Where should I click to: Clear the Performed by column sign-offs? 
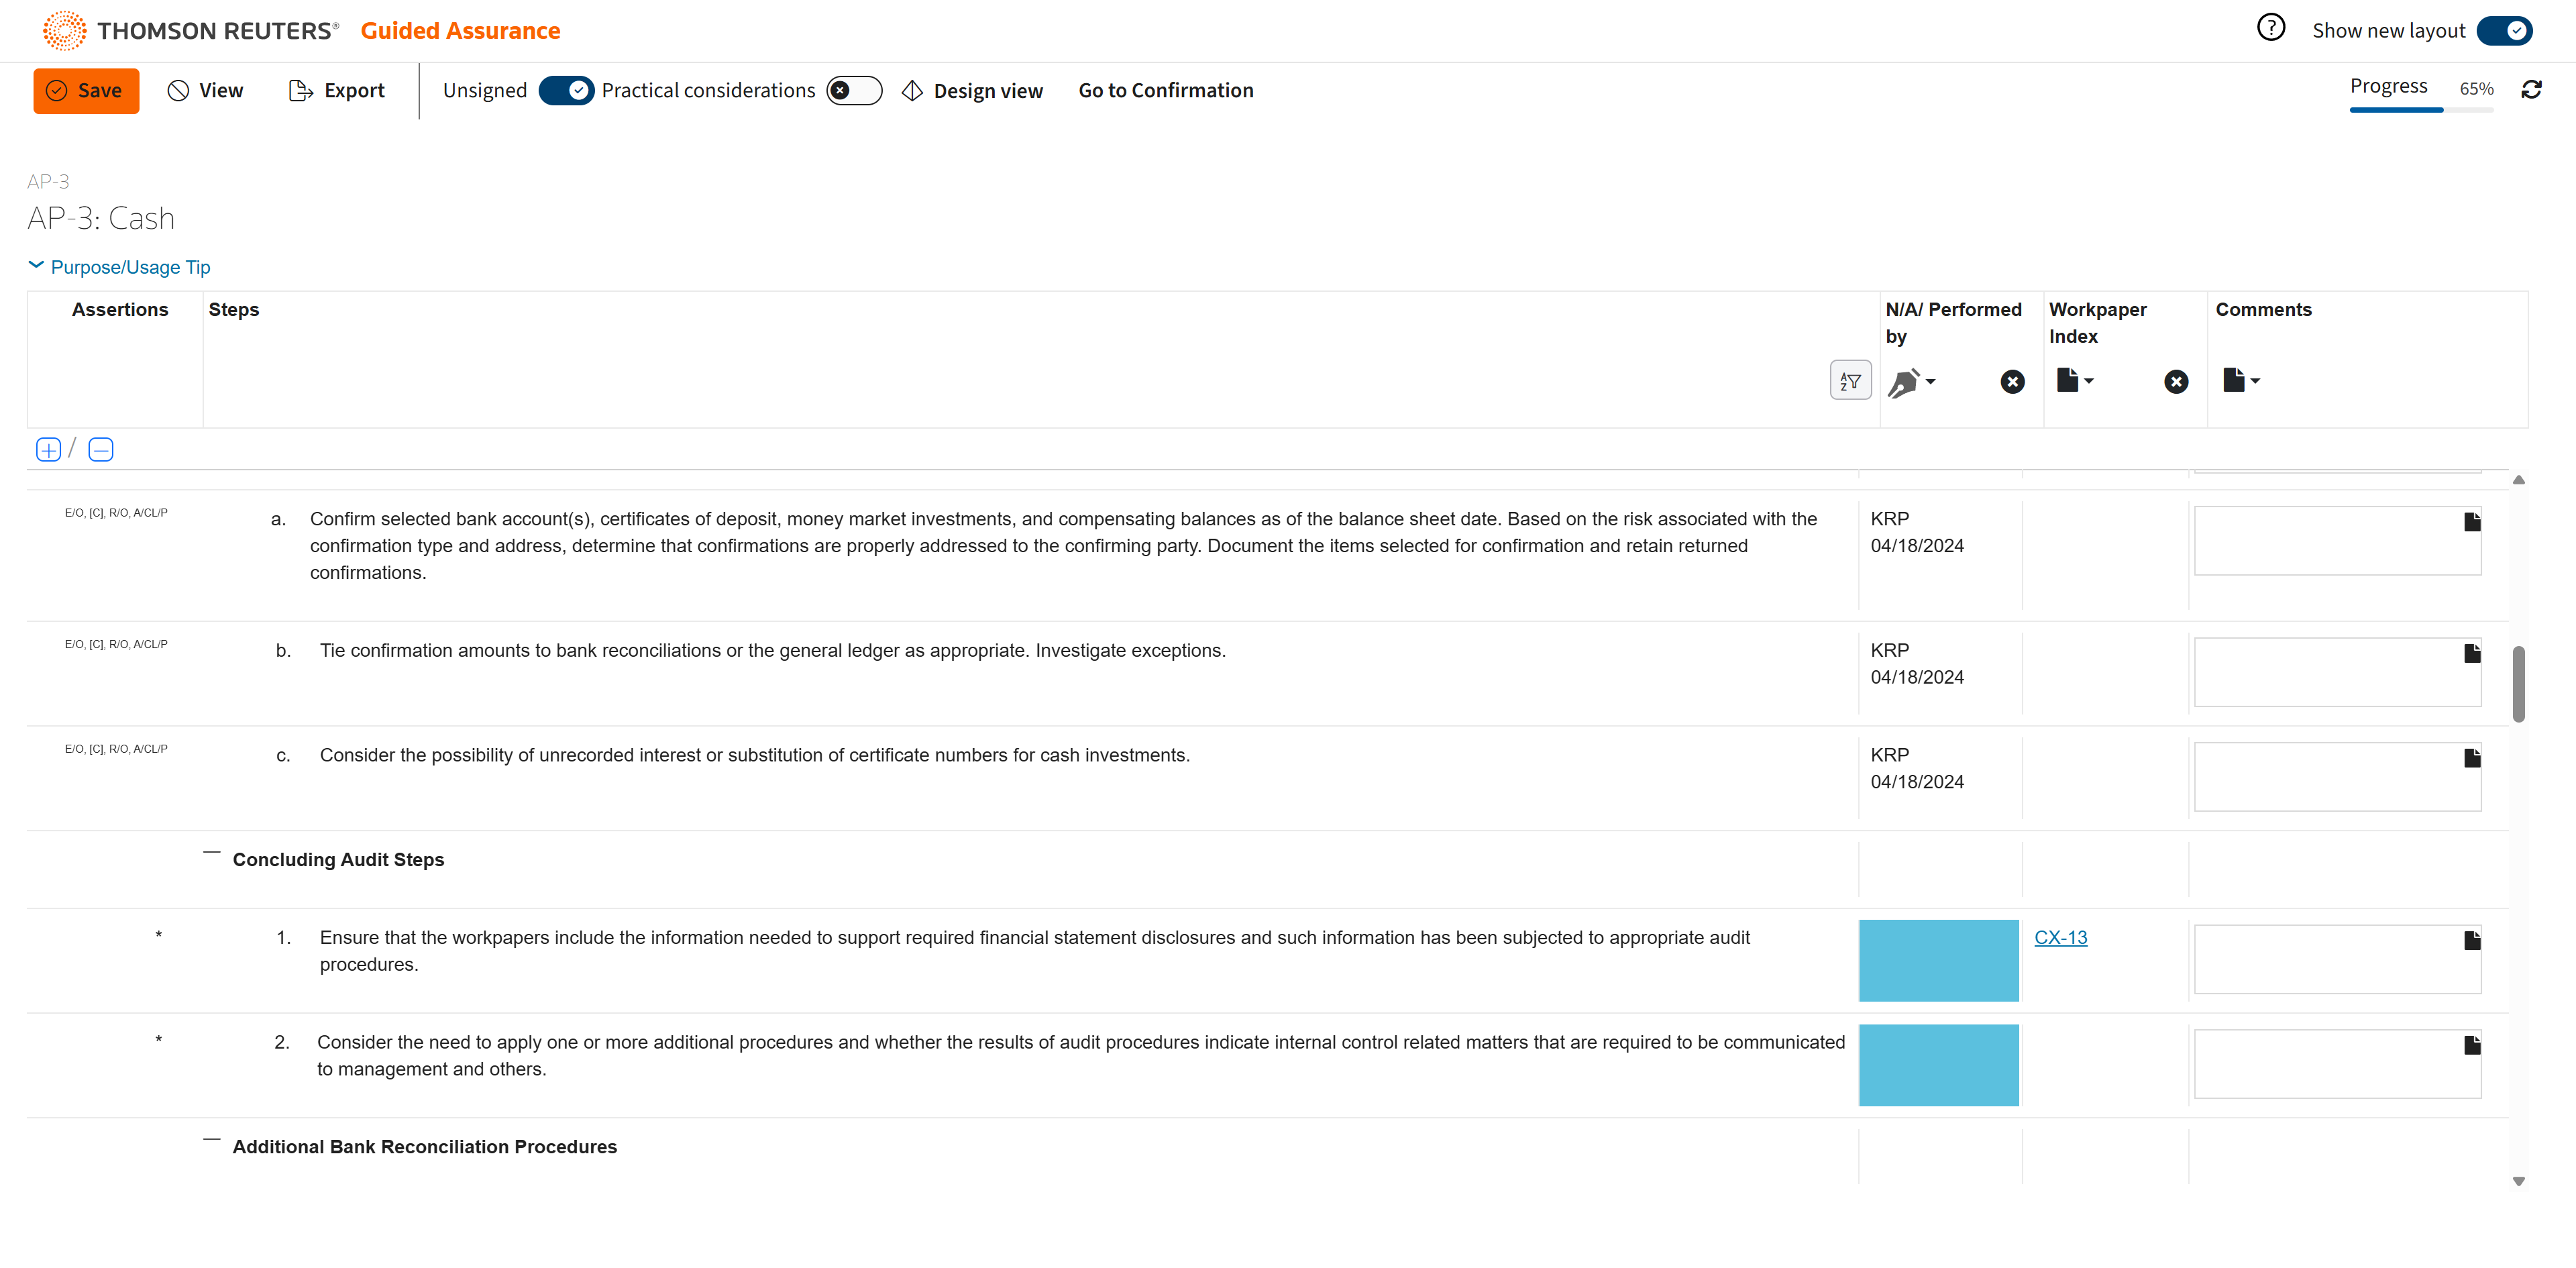2012,382
